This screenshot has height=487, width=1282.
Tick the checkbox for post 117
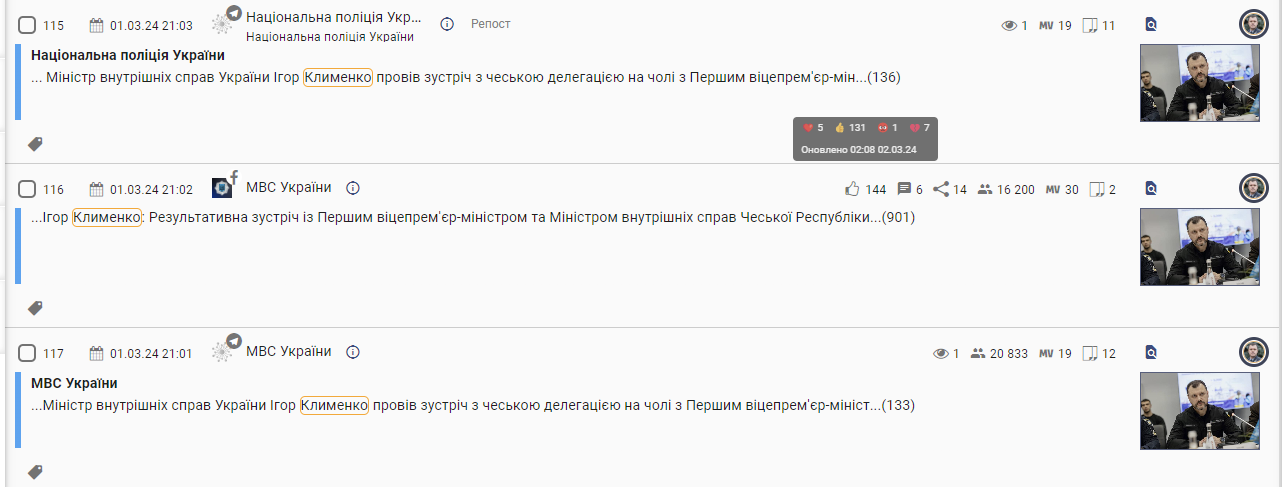(27, 353)
